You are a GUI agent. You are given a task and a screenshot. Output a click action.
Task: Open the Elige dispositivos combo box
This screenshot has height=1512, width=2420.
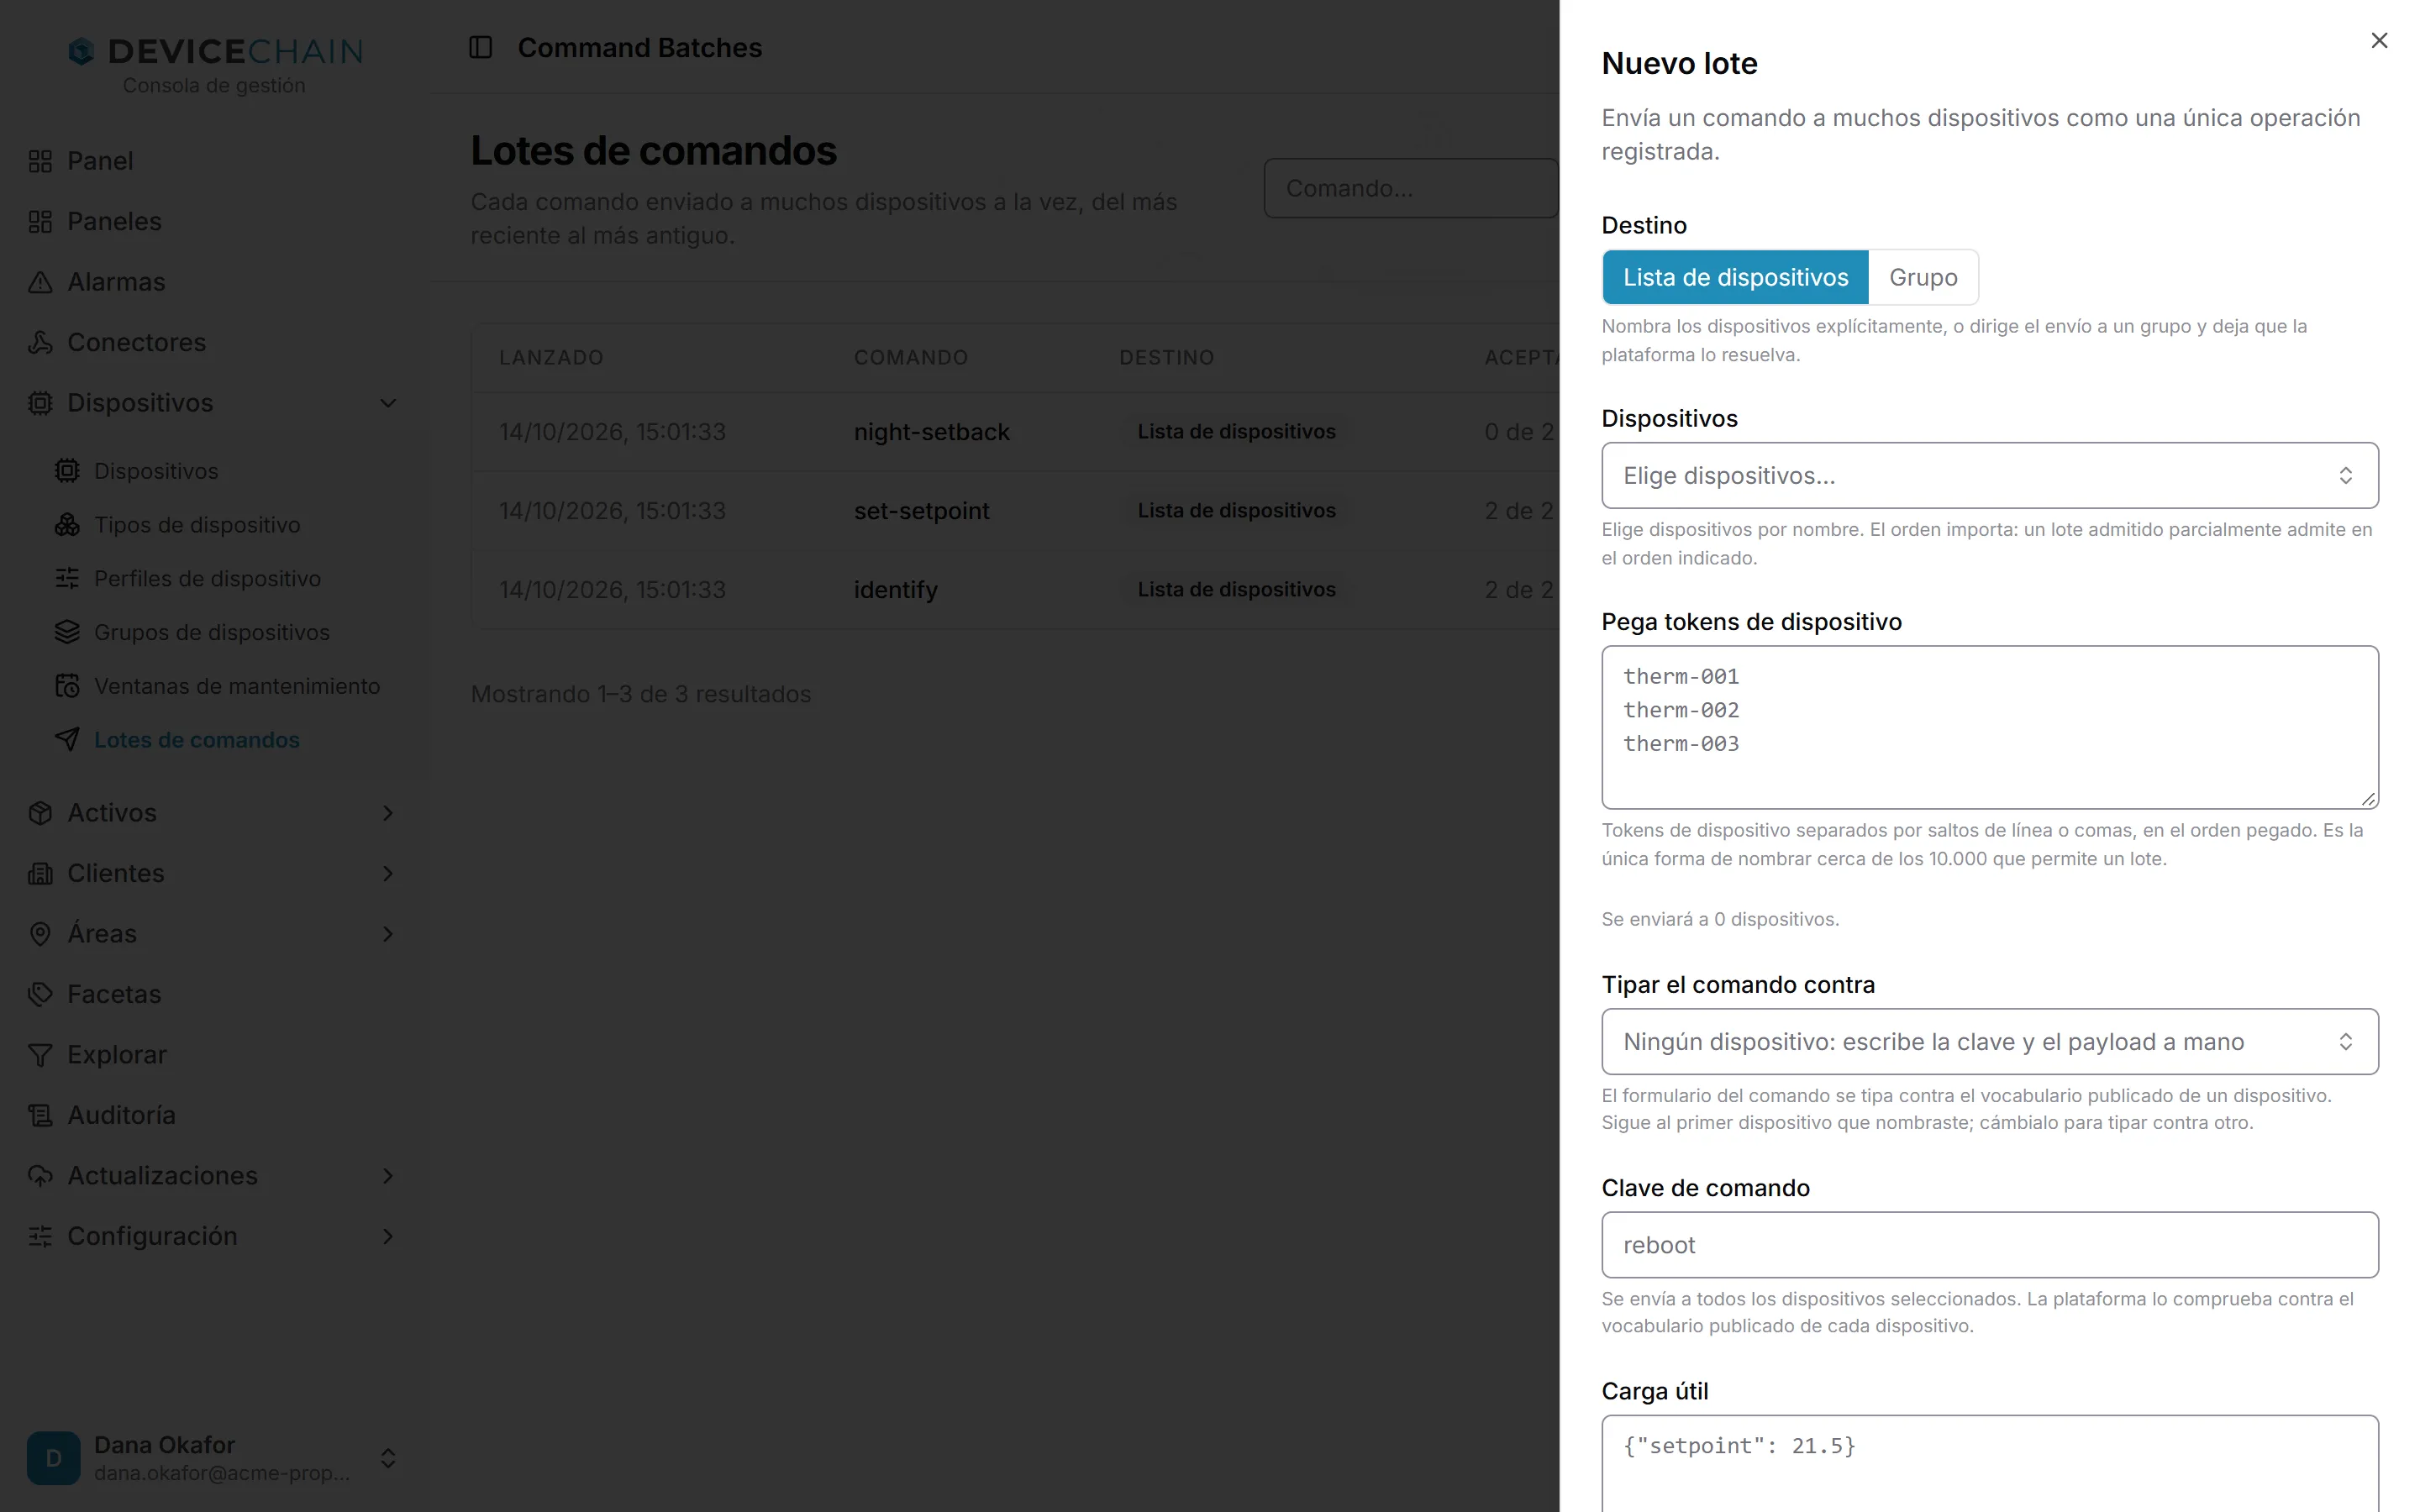[x=1989, y=475]
